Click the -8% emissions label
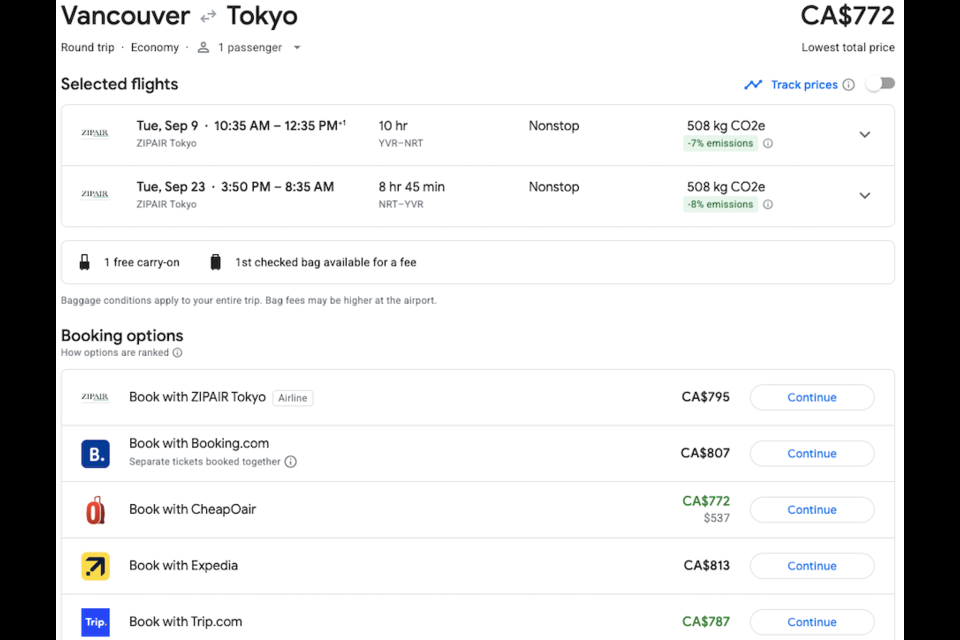 pos(720,205)
